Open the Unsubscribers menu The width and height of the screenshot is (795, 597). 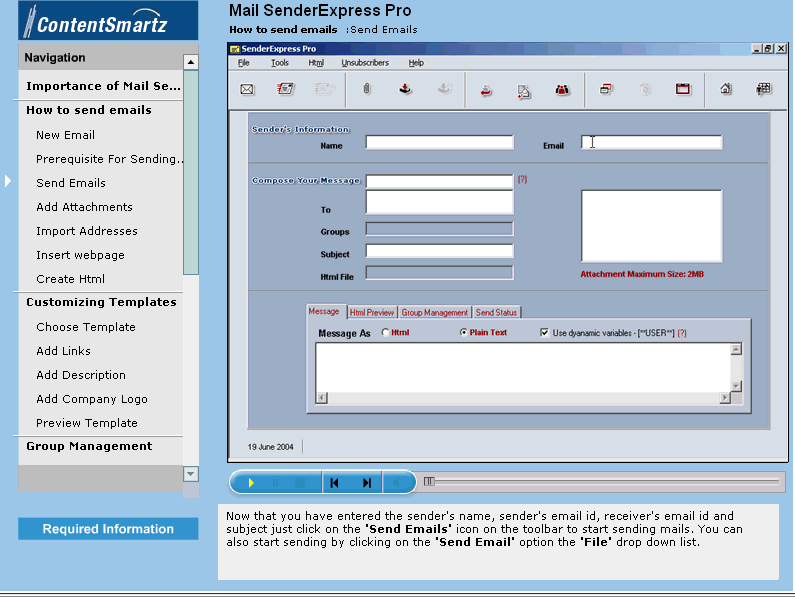pos(365,63)
